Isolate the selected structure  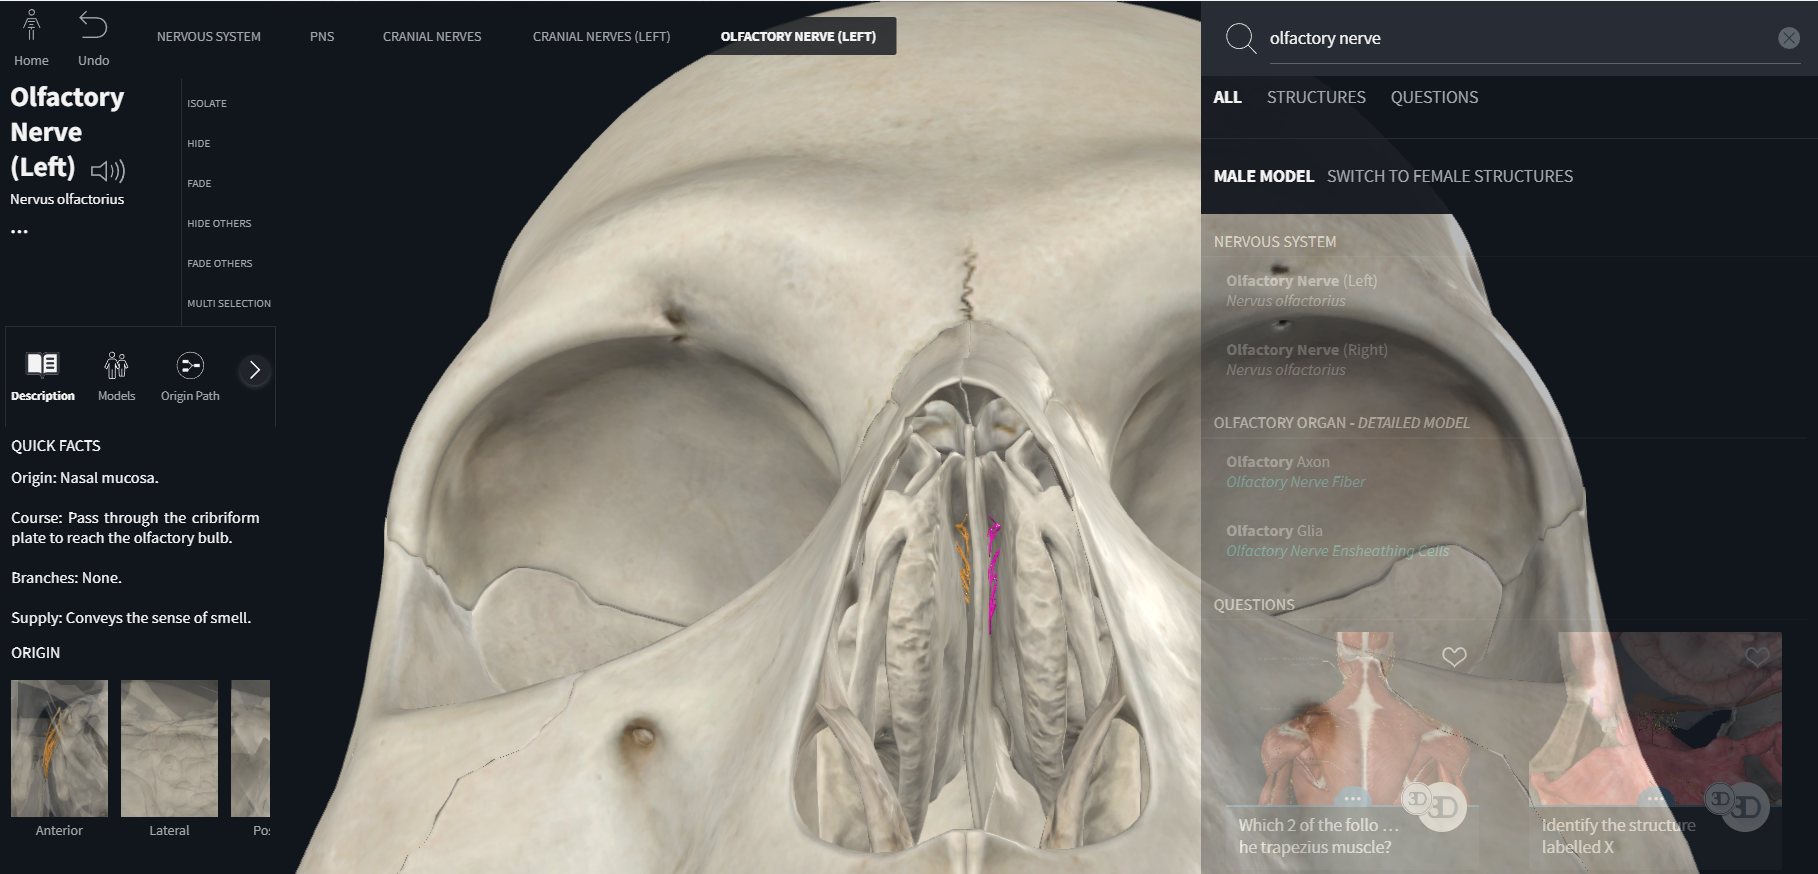pyautogui.click(x=207, y=103)
